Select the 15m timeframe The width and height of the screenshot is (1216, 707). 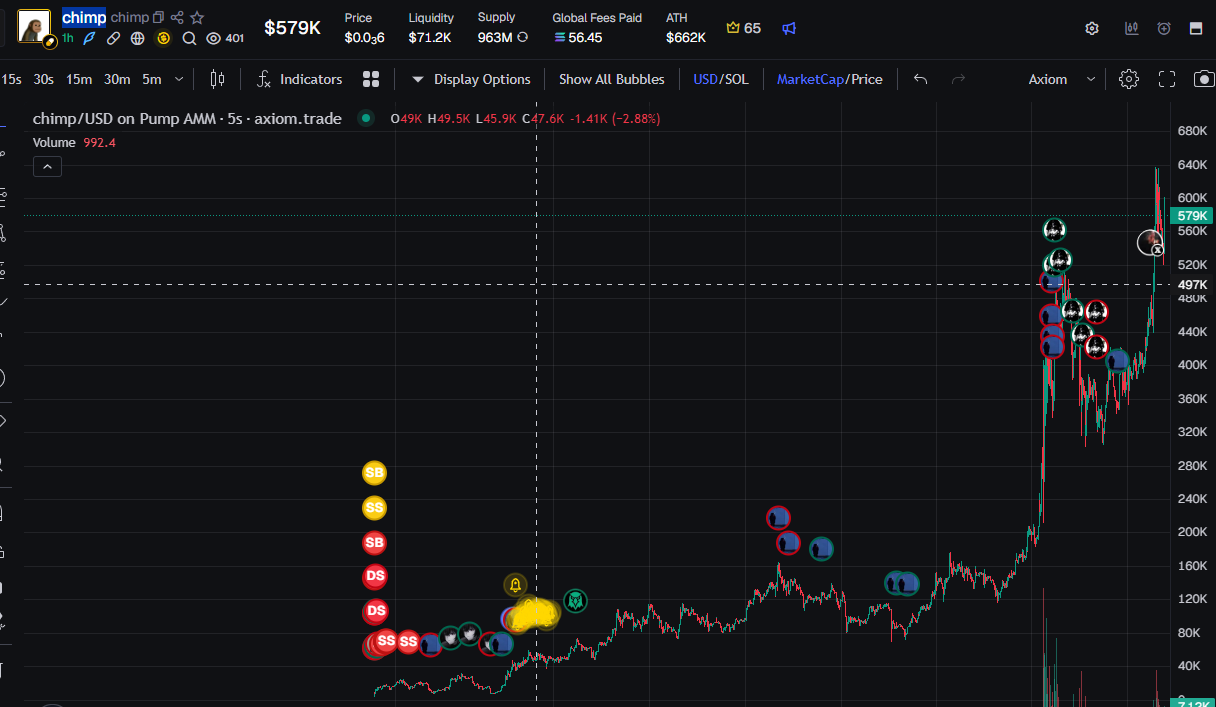79,79
